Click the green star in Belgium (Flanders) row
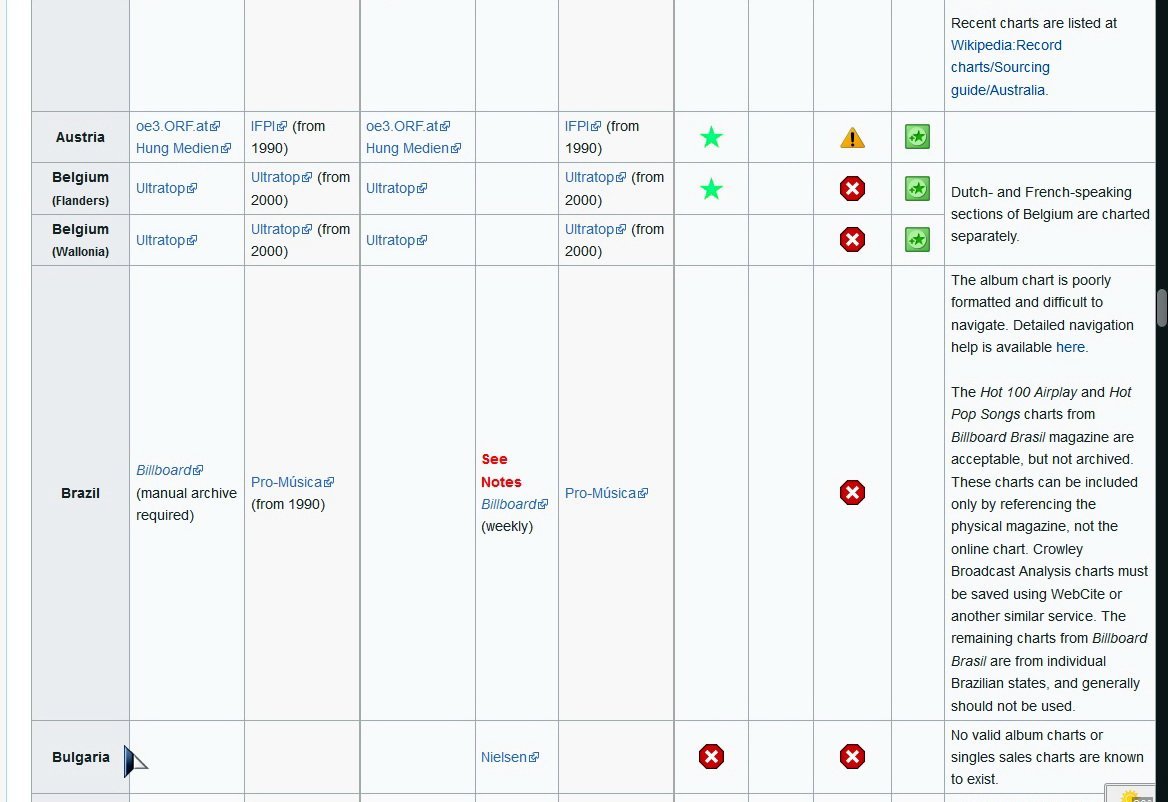The width and height of the screenshot is (1168, 802). click(x=711, y=188)
